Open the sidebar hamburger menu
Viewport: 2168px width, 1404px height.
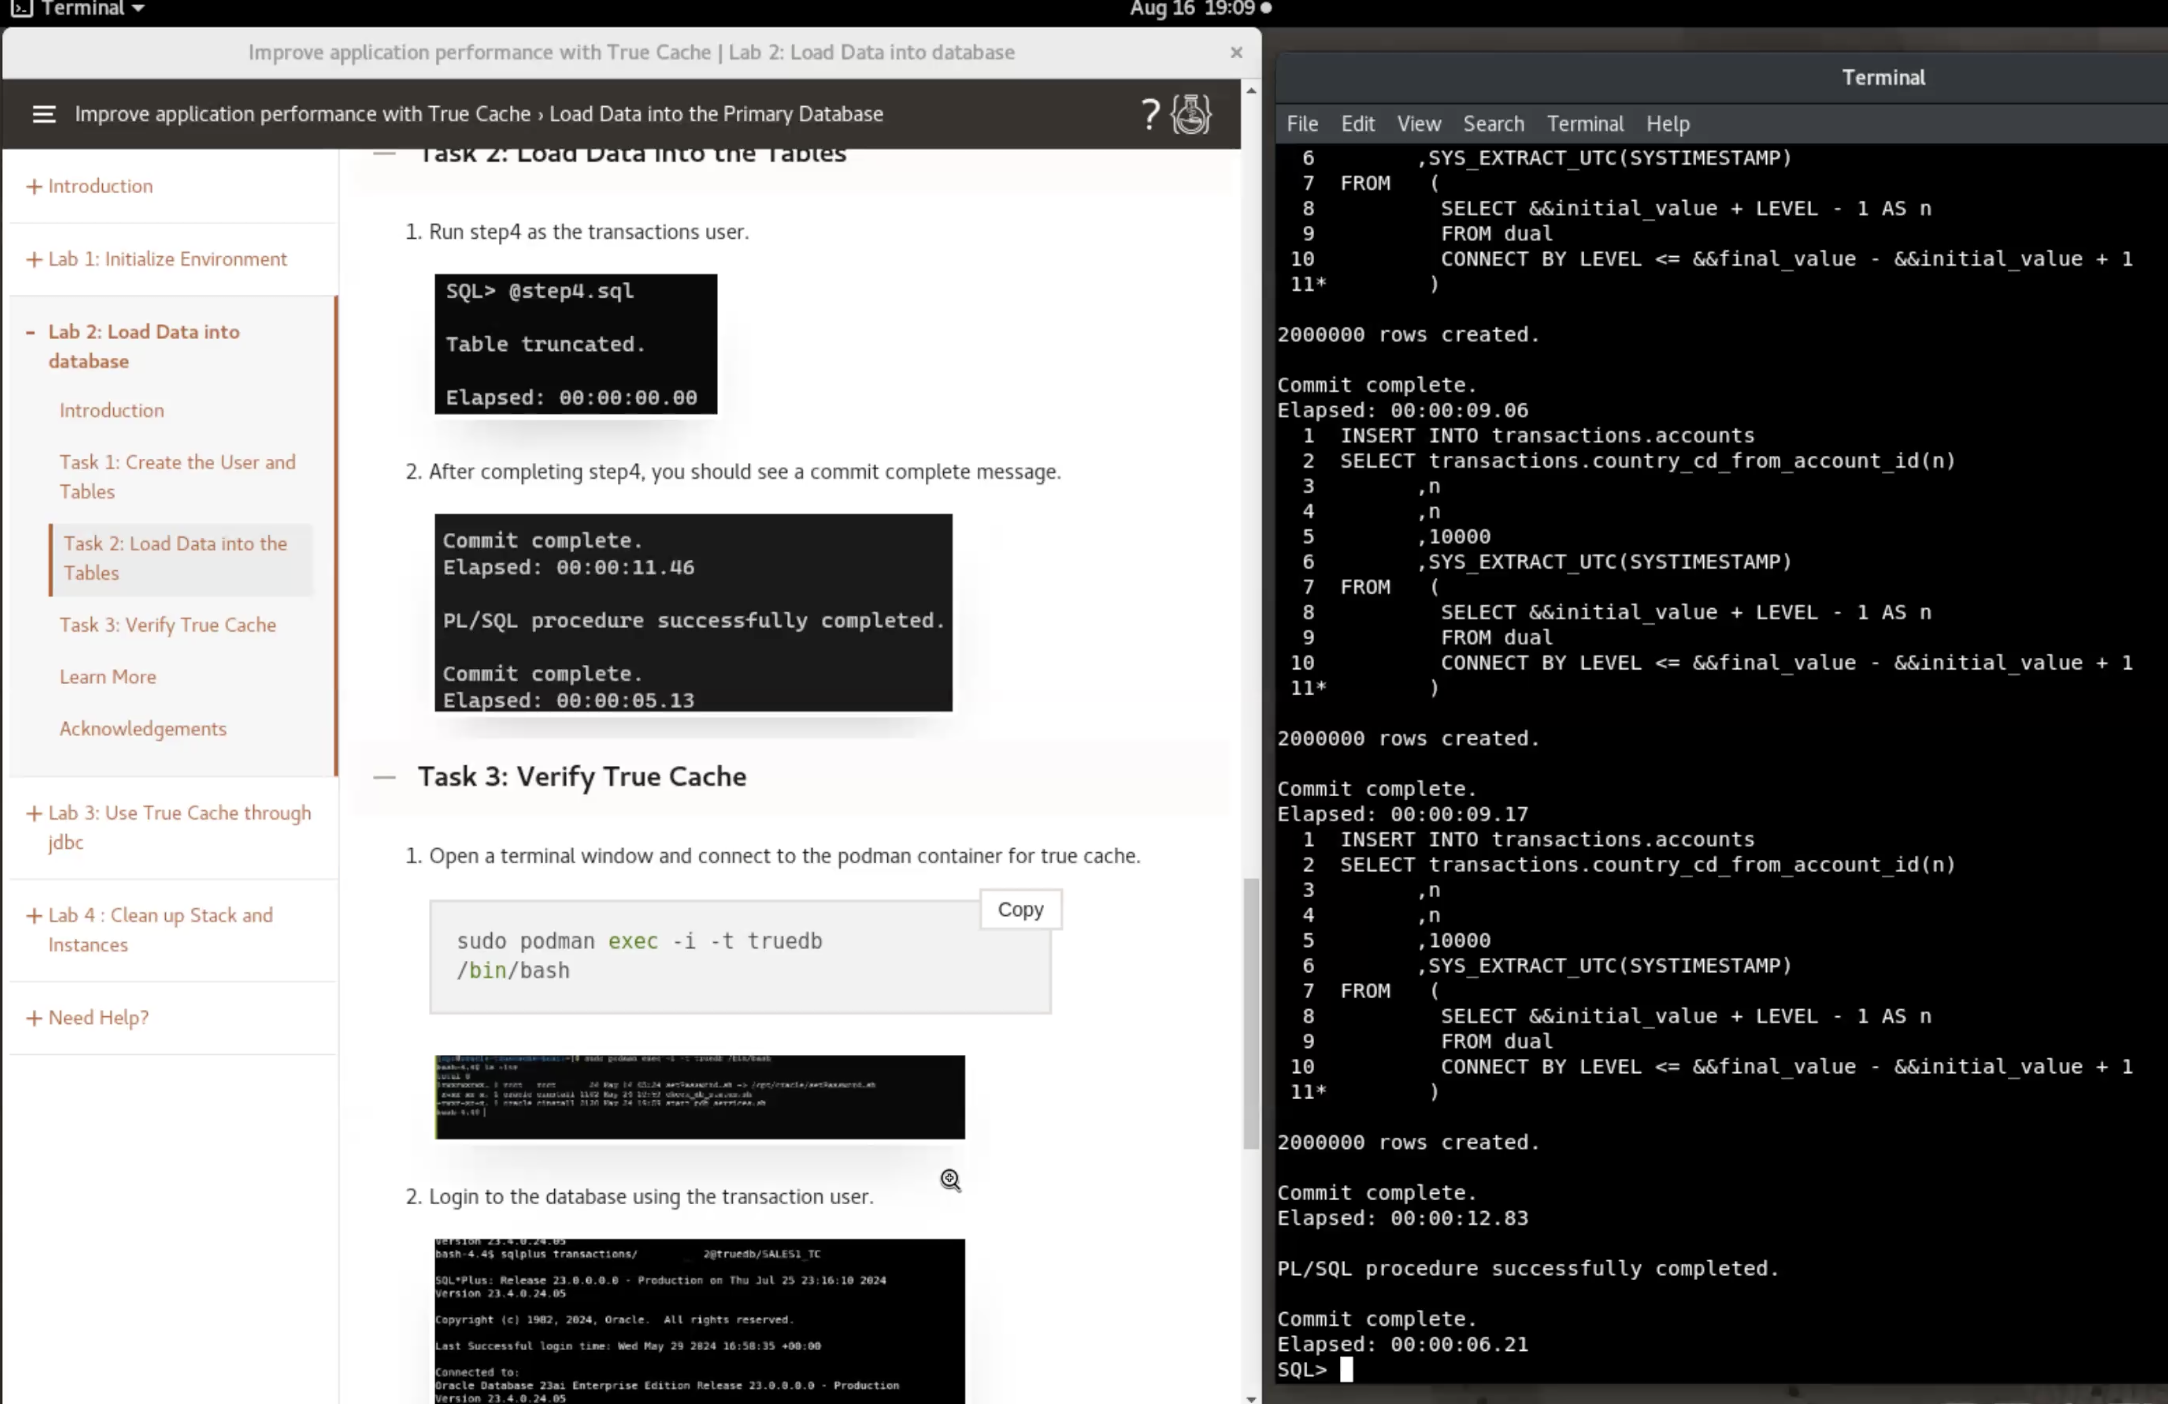click(44, 114)
